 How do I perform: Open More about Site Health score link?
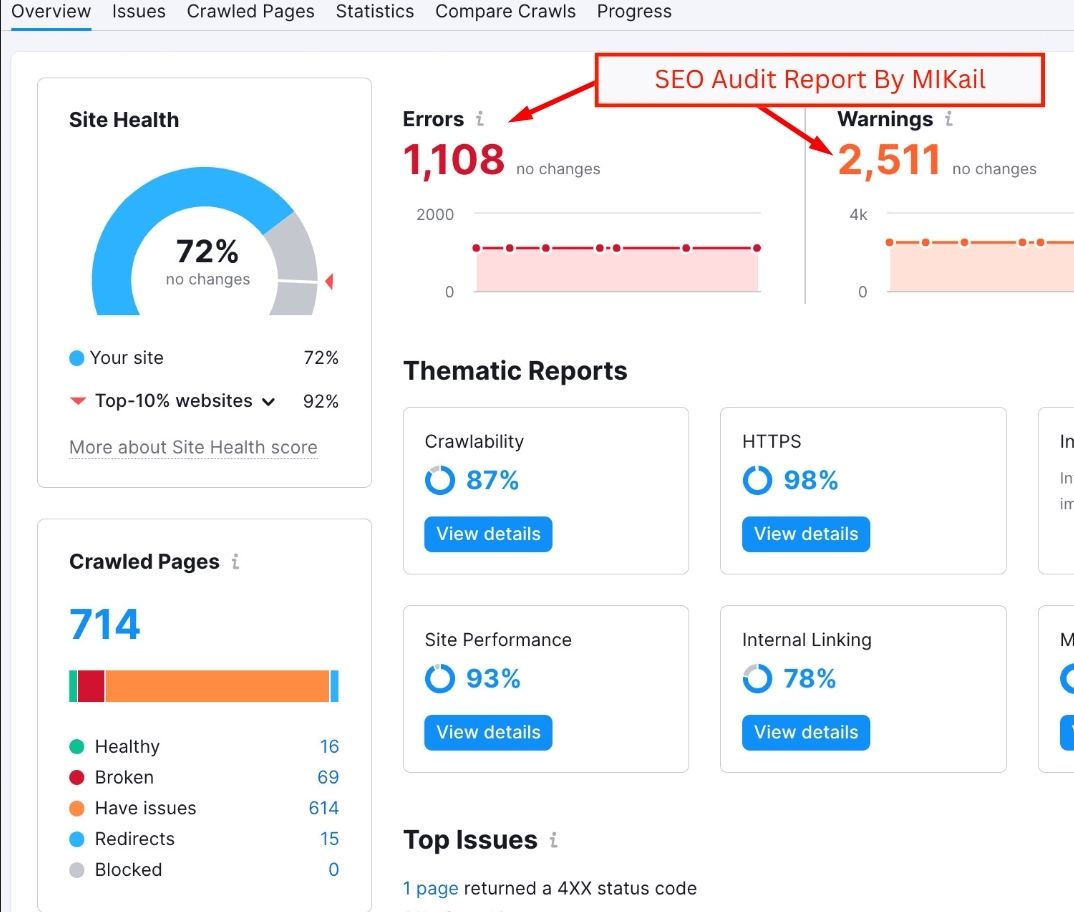click(193, 448)
